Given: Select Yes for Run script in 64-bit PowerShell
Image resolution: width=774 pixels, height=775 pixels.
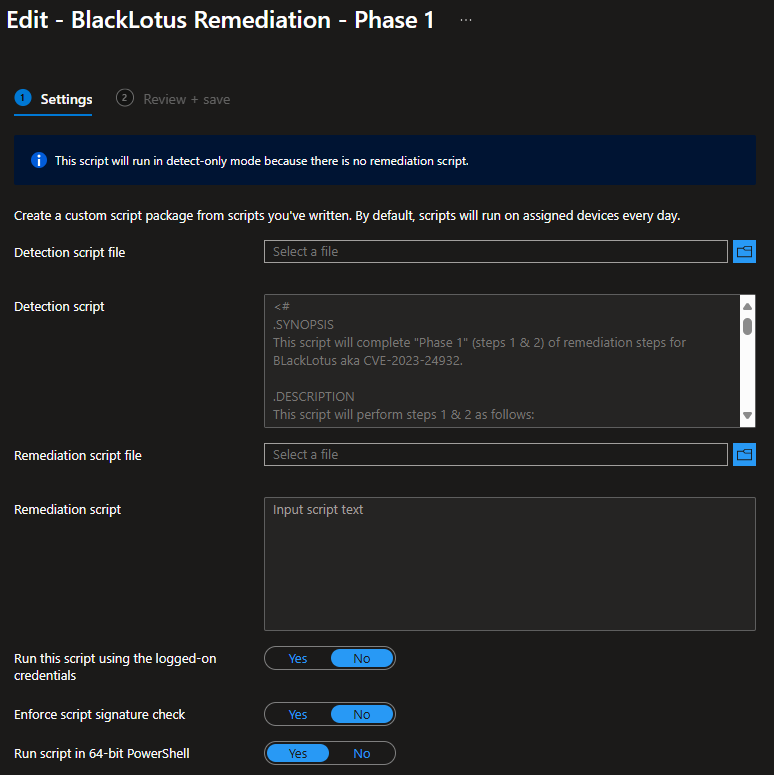Looking at the screenshot, I should coord(298,753).
